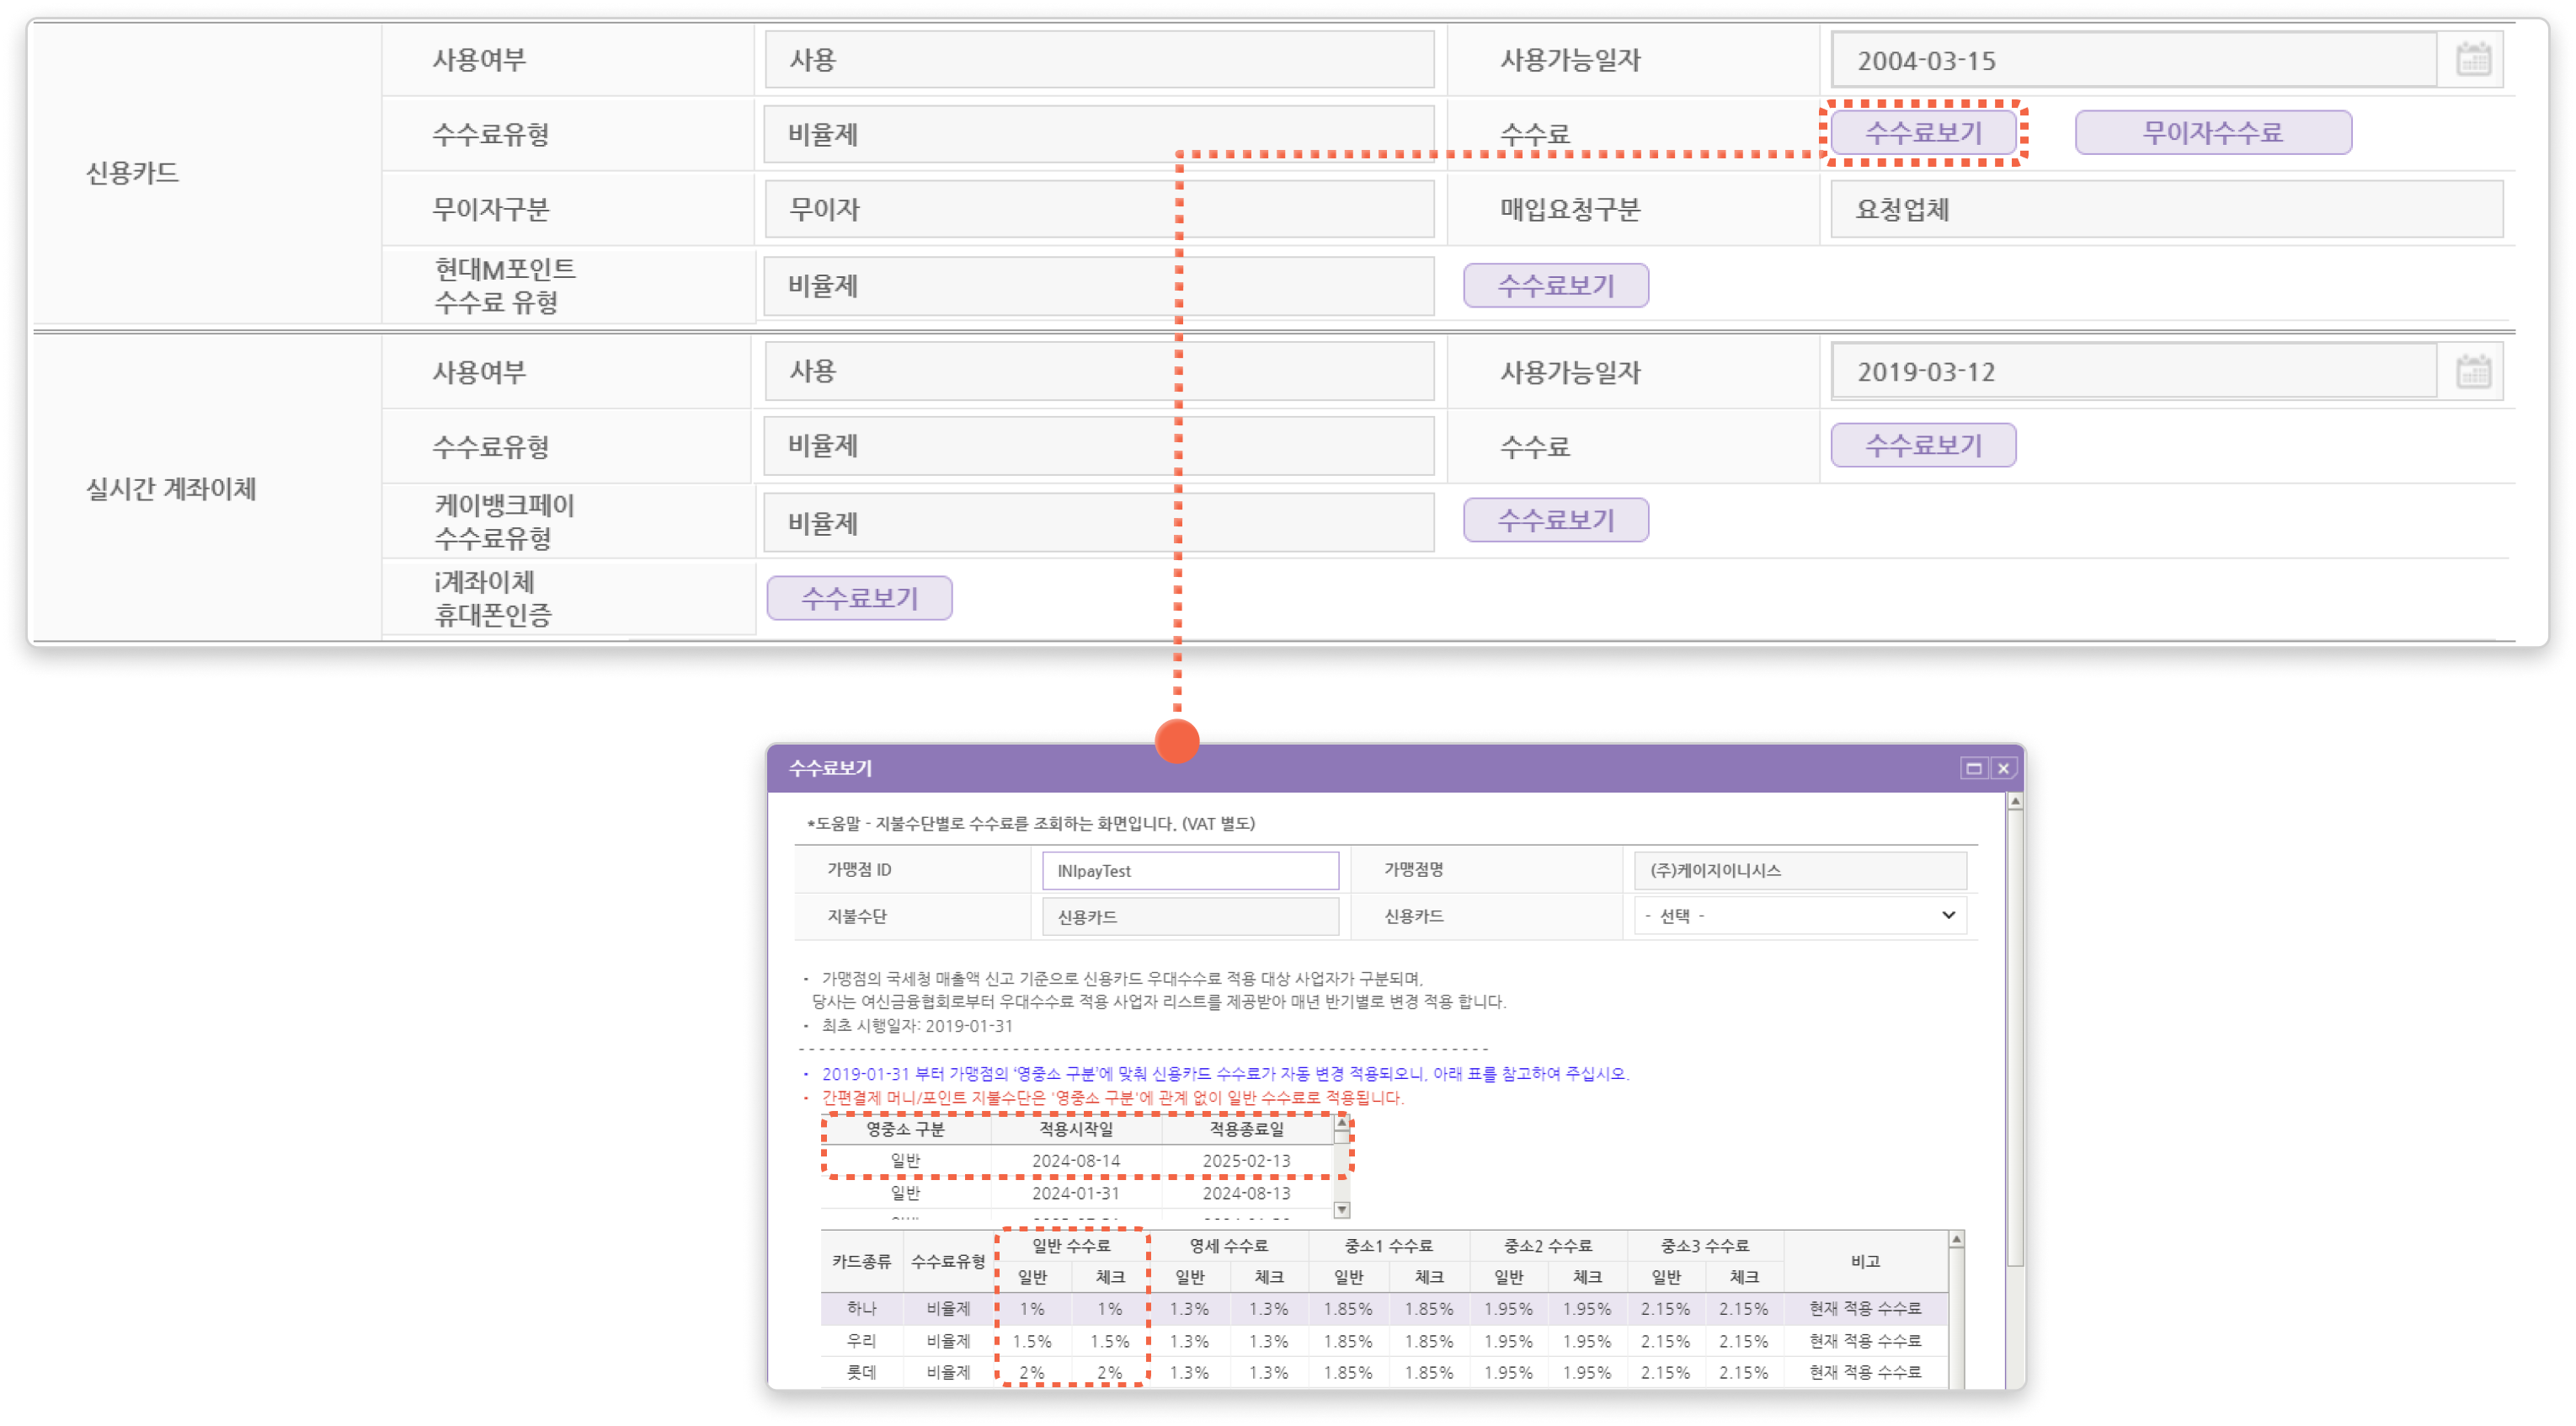
Task: Click the 영세 수수료 column header
Action: [x=1228, y=1246]
